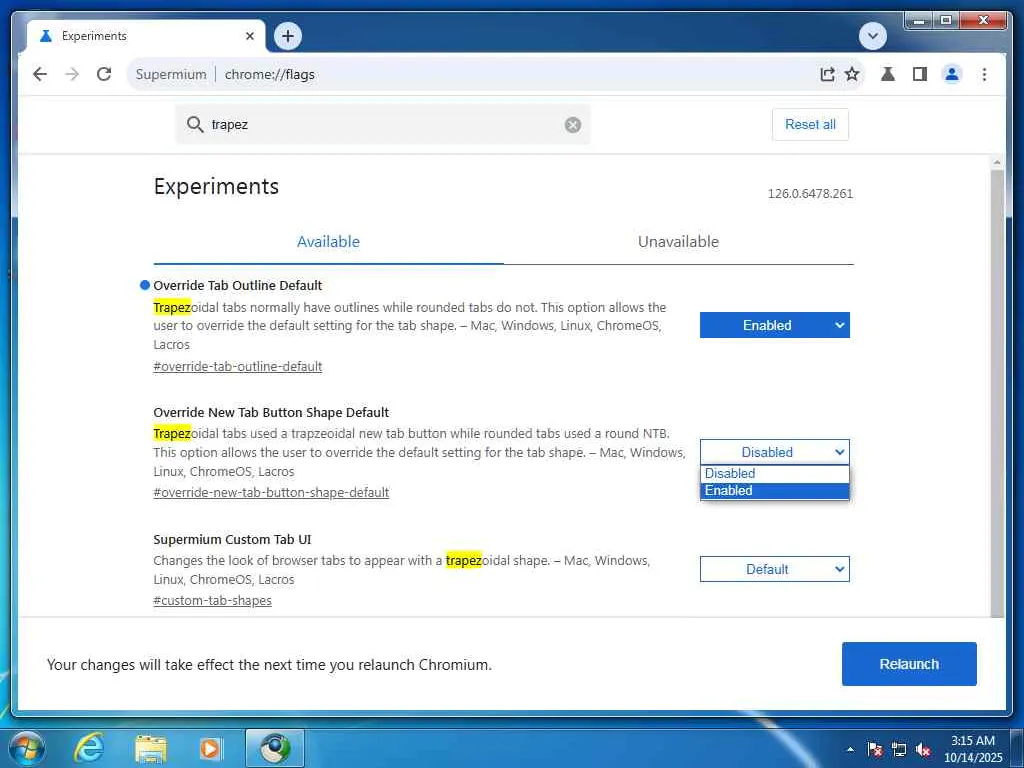The height and width of the screenshot is (768, 1024).
Task: Click the network tray icon
Action: tap(899, 749)
